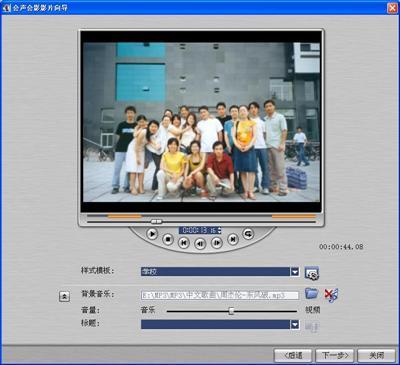This screenshot has width=400, height=365.
Task: Click the preview scrubber handle
Action: point(156,221)
